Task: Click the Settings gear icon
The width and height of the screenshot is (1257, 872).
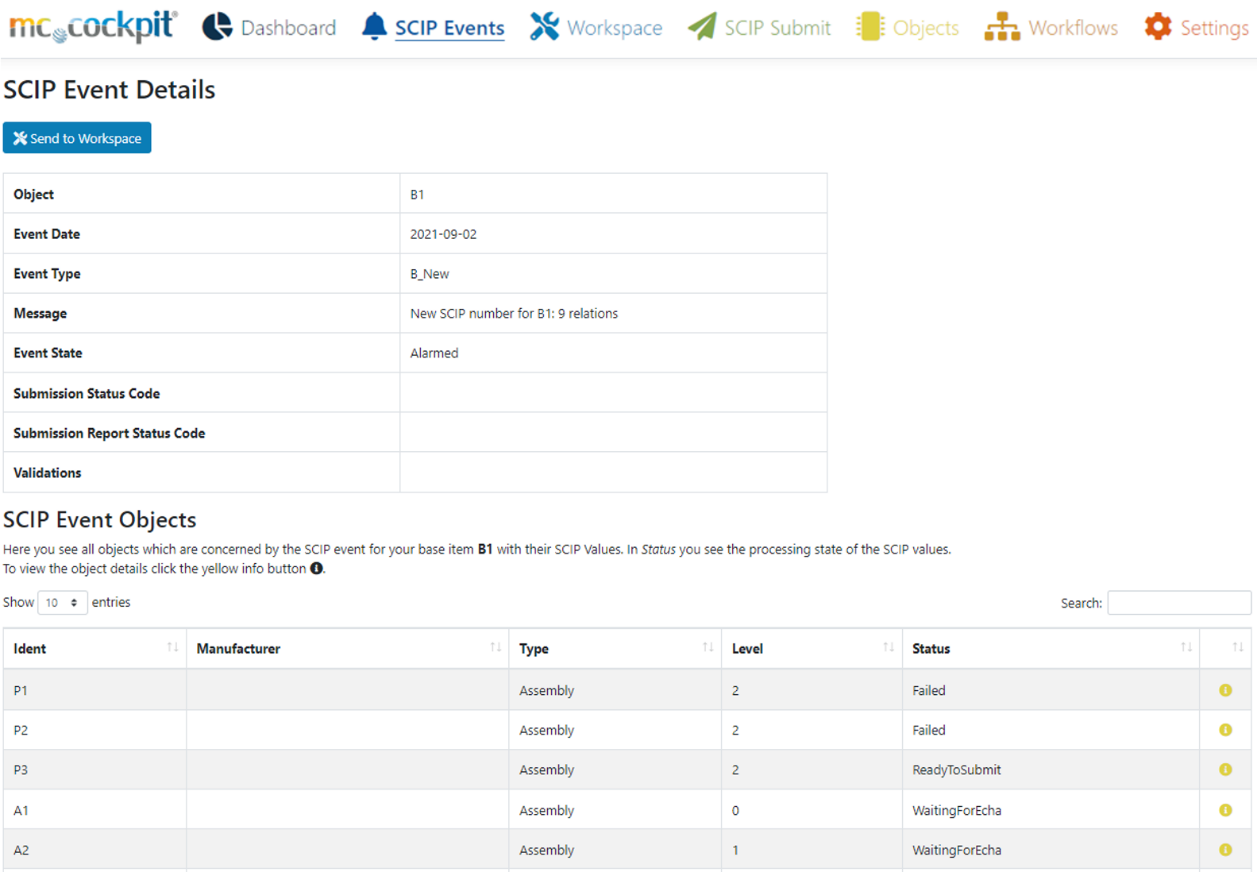Action: point(1158,27)
